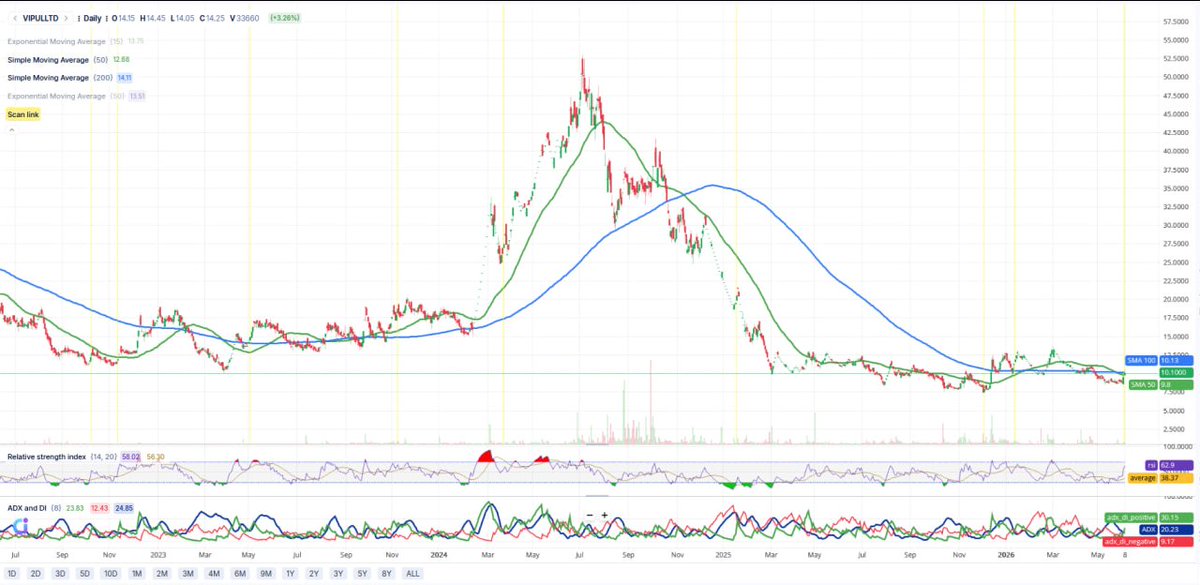Set chart range to 5D

click(85, 574)
